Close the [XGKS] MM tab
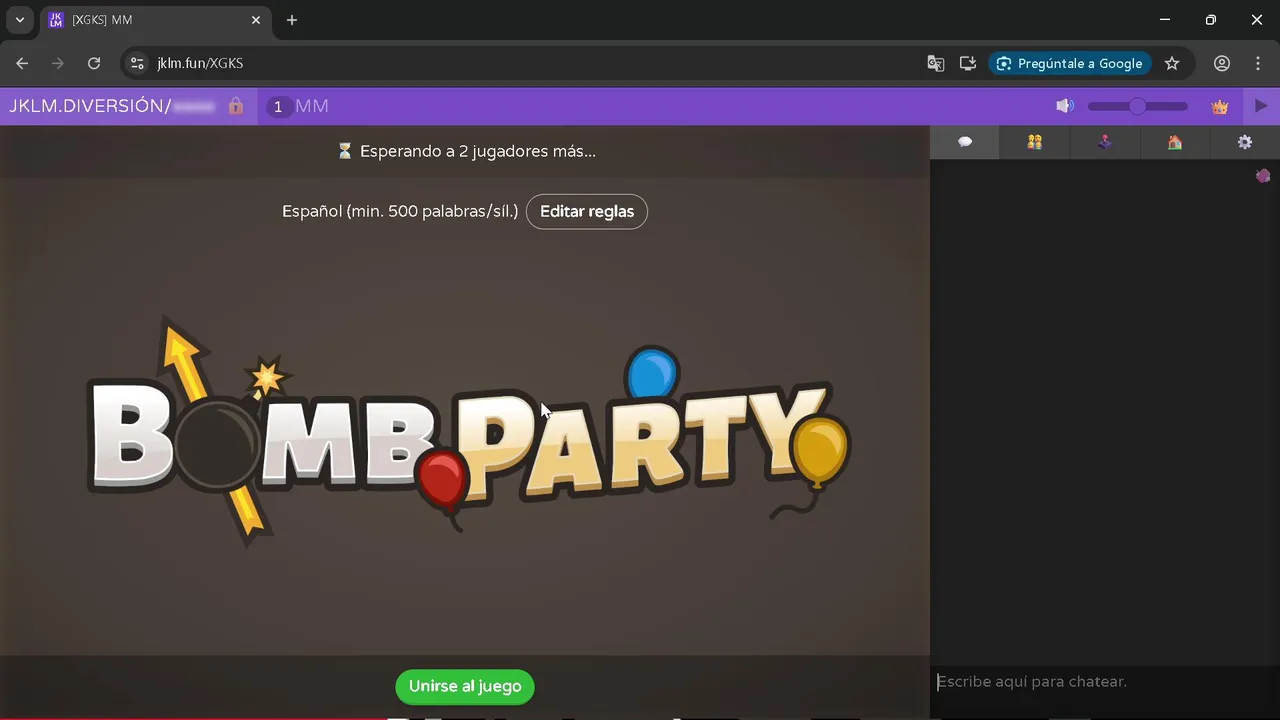The image size is (1280, 720). click(x=256, y=20)
